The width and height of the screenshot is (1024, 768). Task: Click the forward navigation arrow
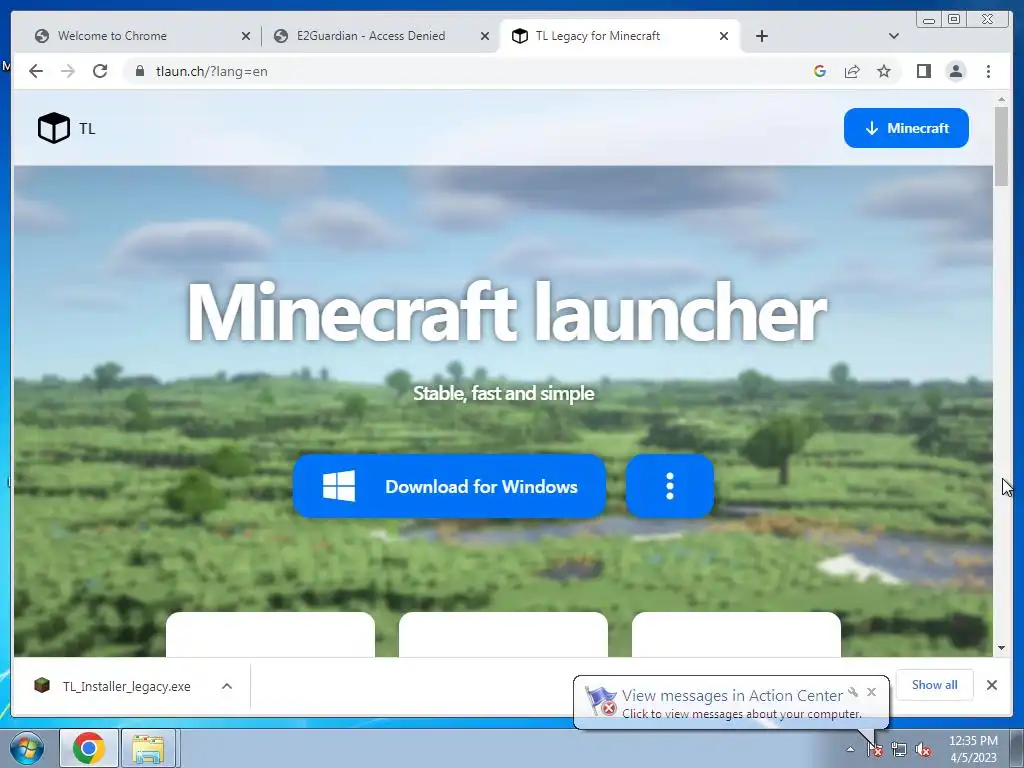pos(68,71)
